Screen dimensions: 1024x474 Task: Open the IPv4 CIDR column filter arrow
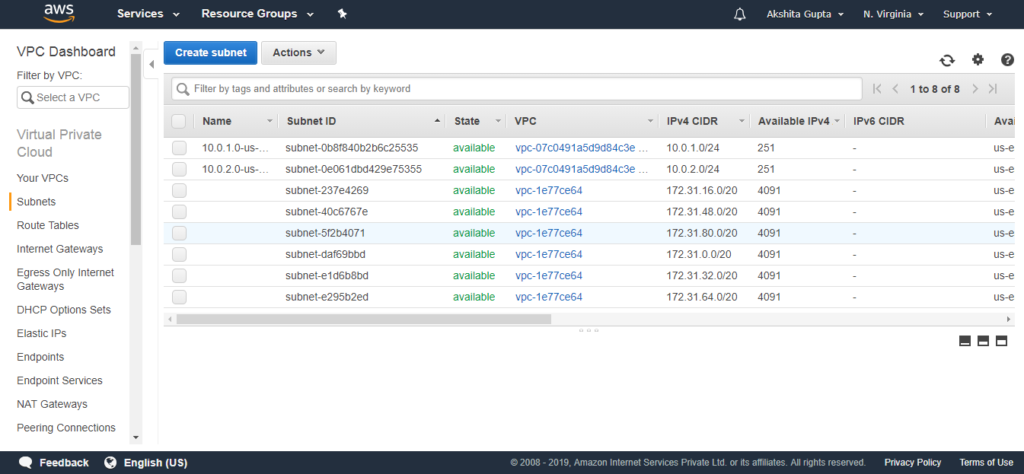742,121
